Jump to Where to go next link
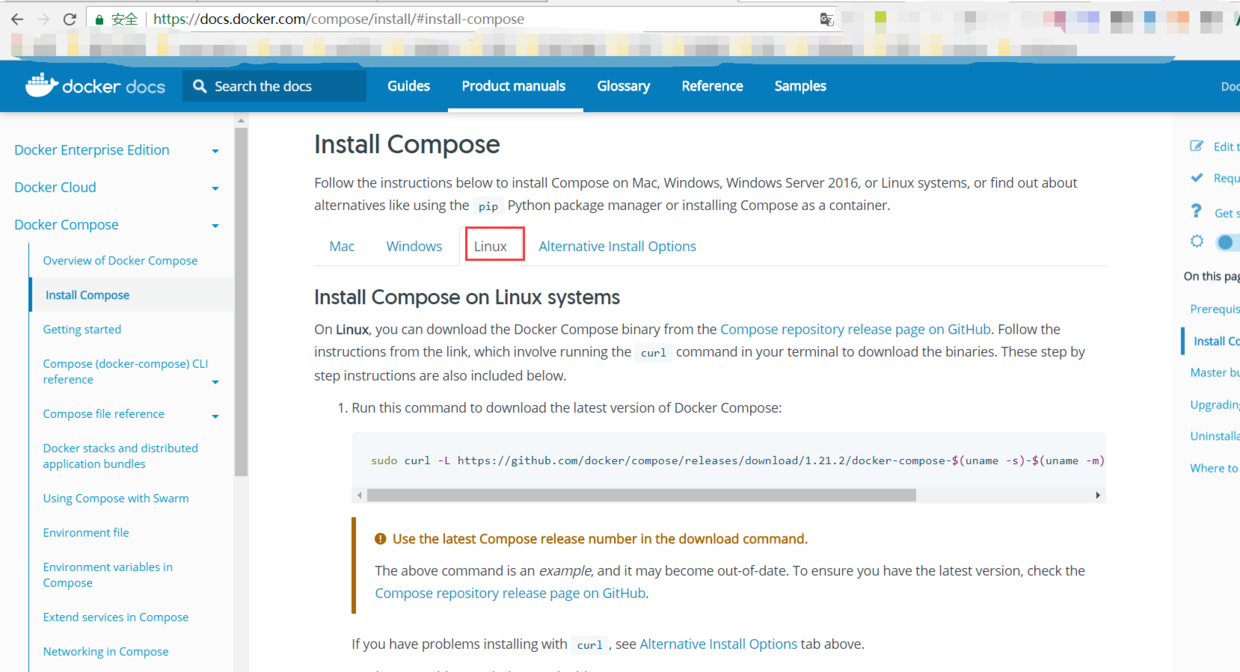Image resolution: width=1240 pixels, height=672 pixels. coord(1214,468)
